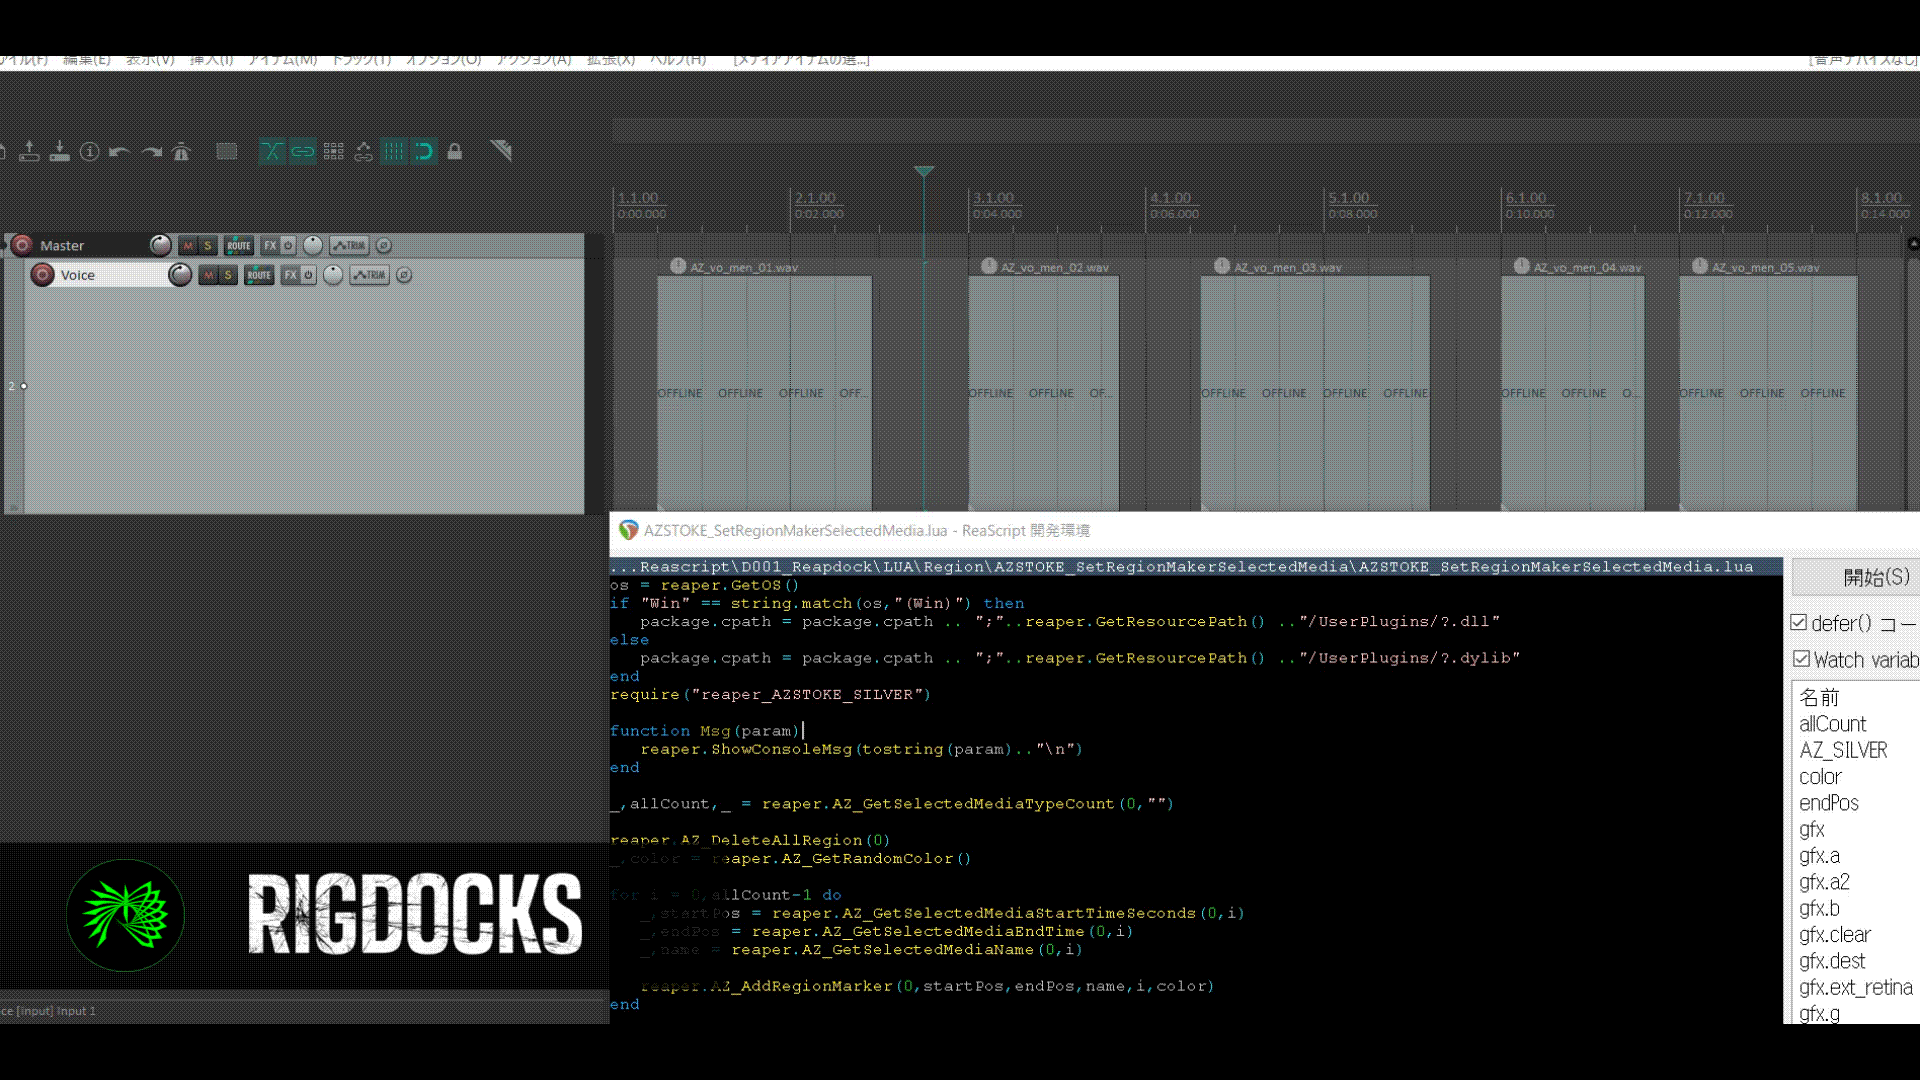1920x1080 pixels.
Task: Toggle the metronome icon
Action: pyautogui.click(x=181, y=152)
